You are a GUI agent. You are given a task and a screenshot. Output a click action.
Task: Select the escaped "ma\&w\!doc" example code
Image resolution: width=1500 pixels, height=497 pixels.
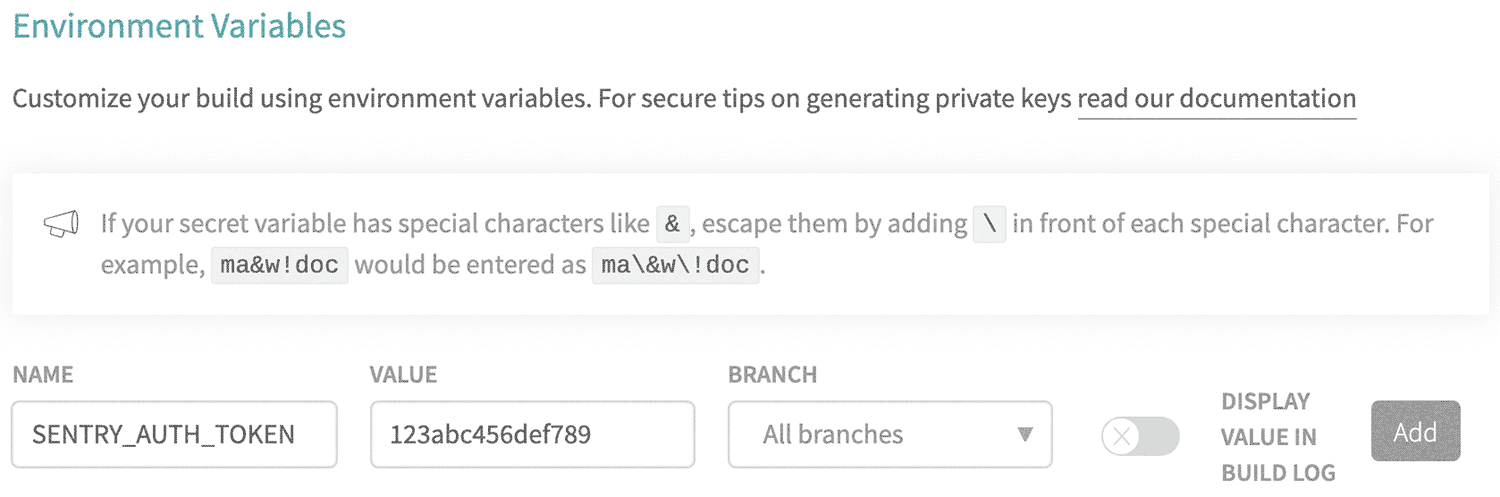[x=676, y=268]
